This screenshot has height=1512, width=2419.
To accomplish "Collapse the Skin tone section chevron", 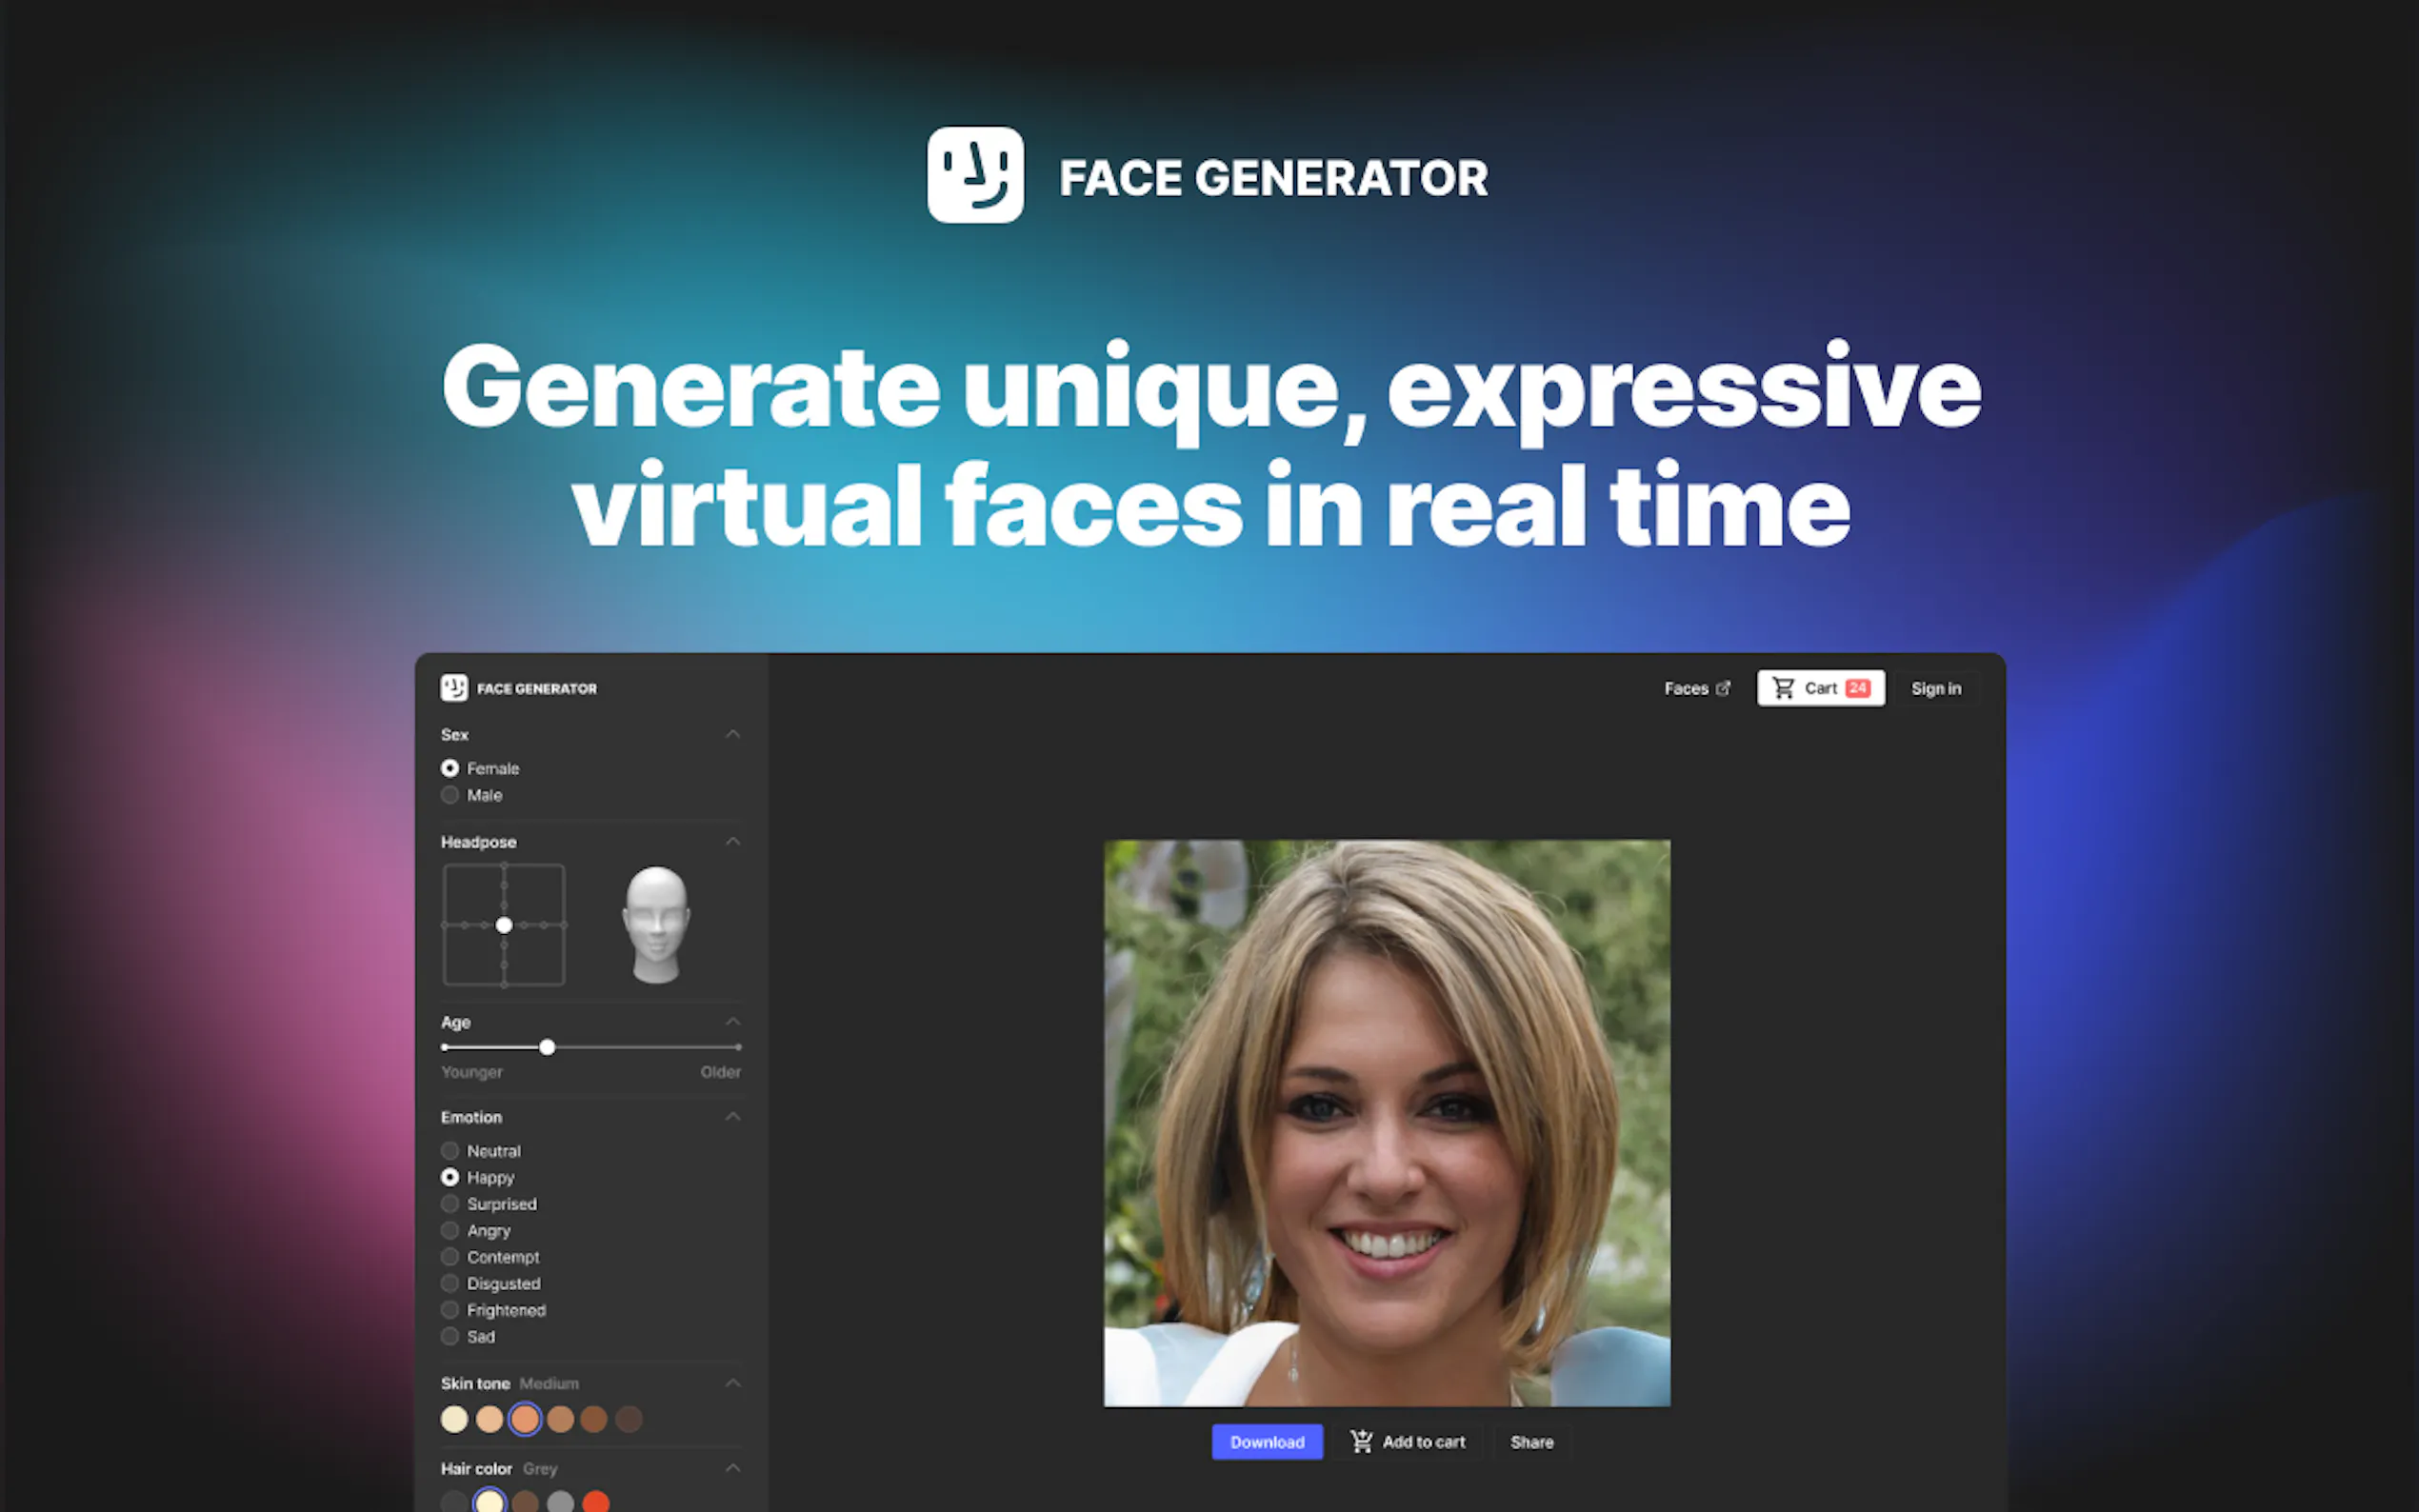I will tap(733, 1383).
